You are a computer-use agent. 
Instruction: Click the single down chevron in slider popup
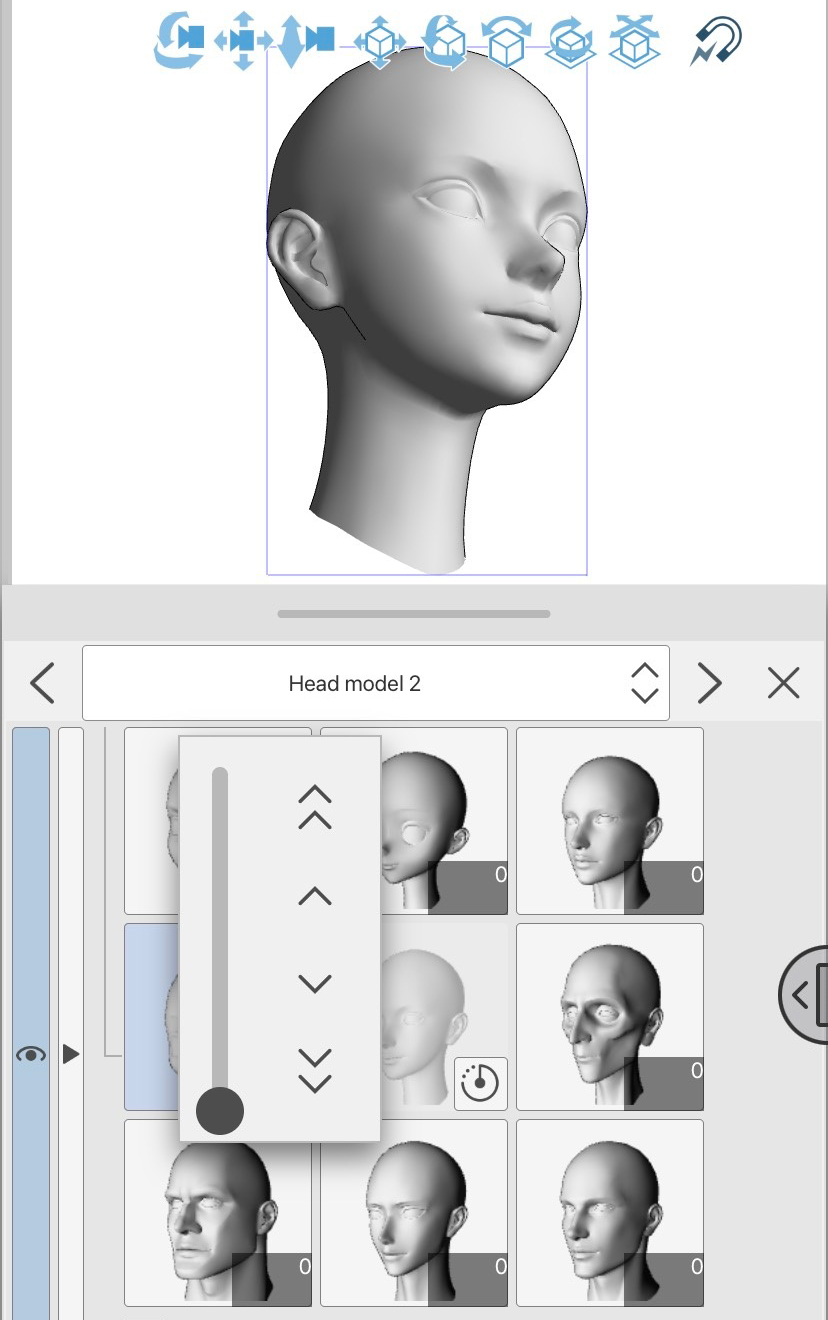pyautogui.click(x=315, y=984)
